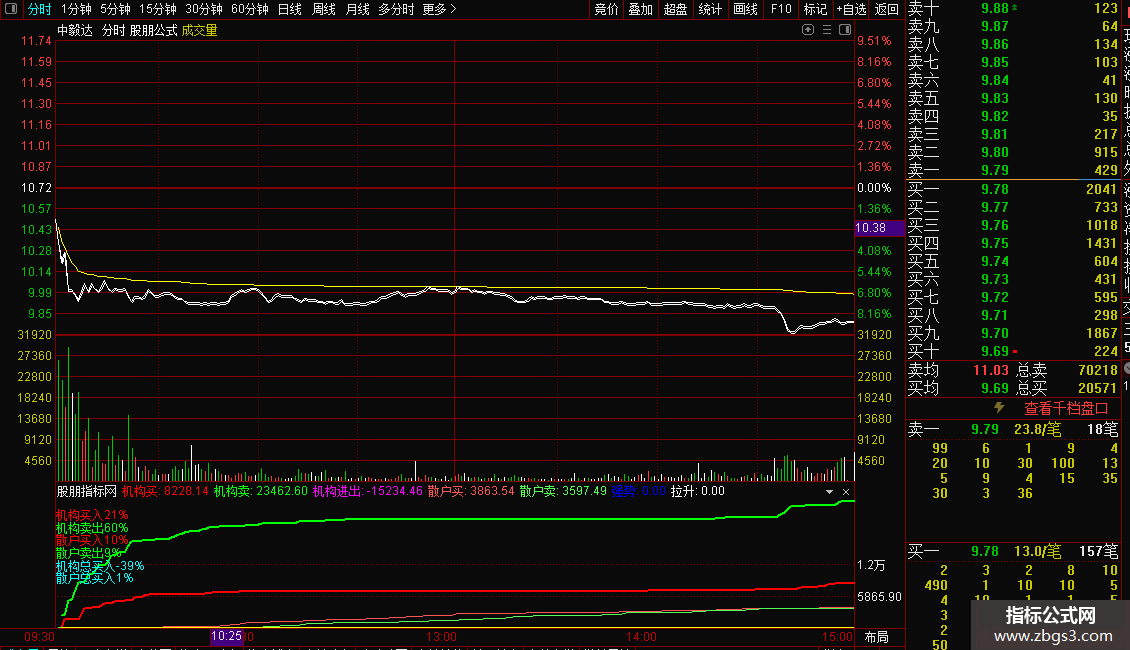This screenshot has width=1130, height=650.
Task: Switch to the 日线 chart tab
Action: (289, 9)
